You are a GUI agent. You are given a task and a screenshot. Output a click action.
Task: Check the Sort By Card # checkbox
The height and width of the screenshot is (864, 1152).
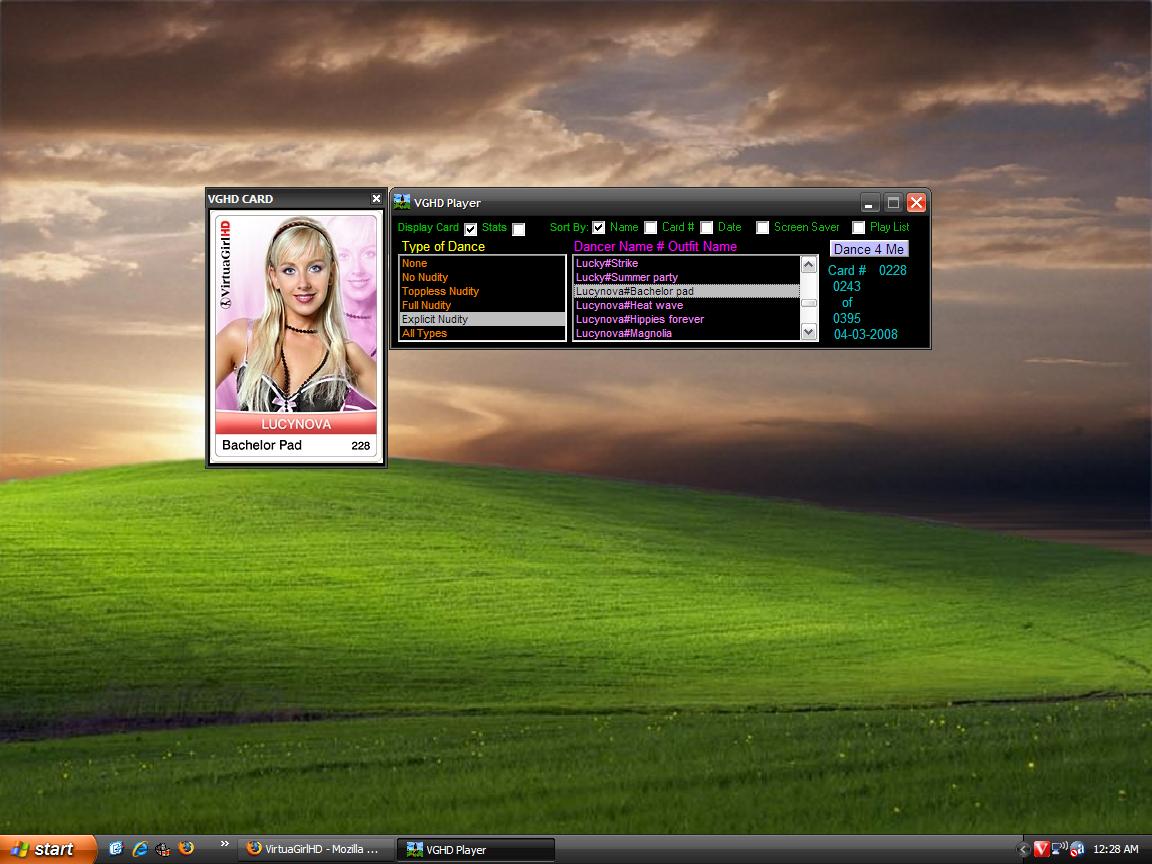tap(650, 228)
